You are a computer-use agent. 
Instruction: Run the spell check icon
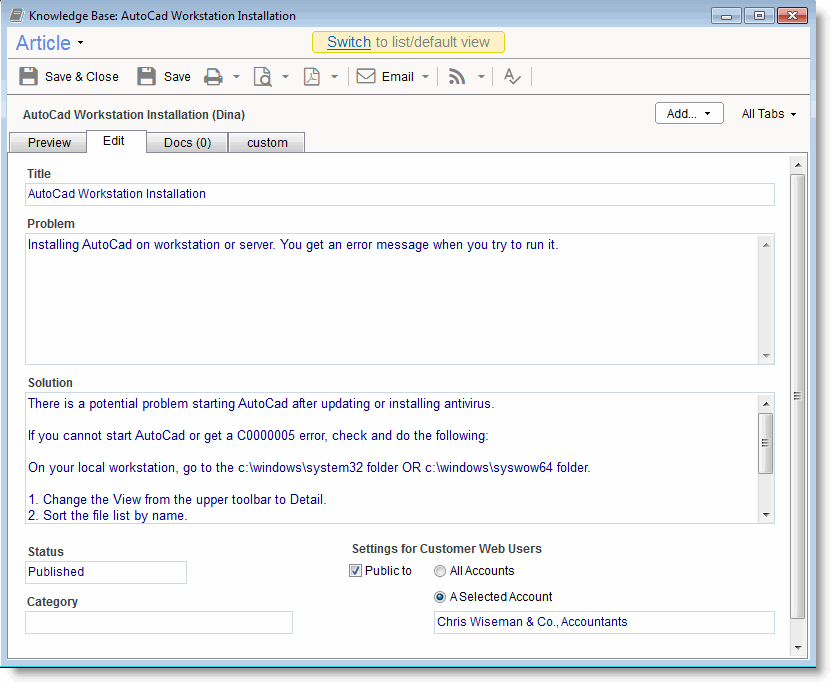click(x=512, y=76)
